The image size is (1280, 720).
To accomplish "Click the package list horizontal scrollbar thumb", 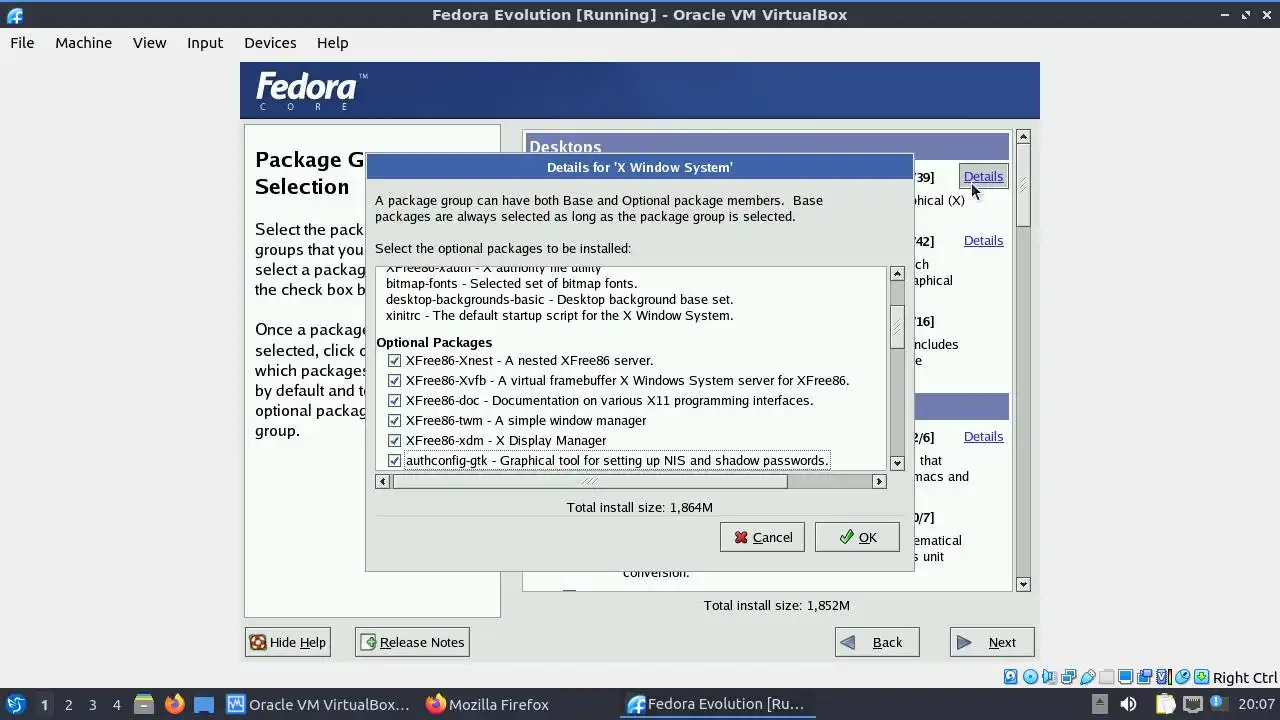I will coord(590,481).
